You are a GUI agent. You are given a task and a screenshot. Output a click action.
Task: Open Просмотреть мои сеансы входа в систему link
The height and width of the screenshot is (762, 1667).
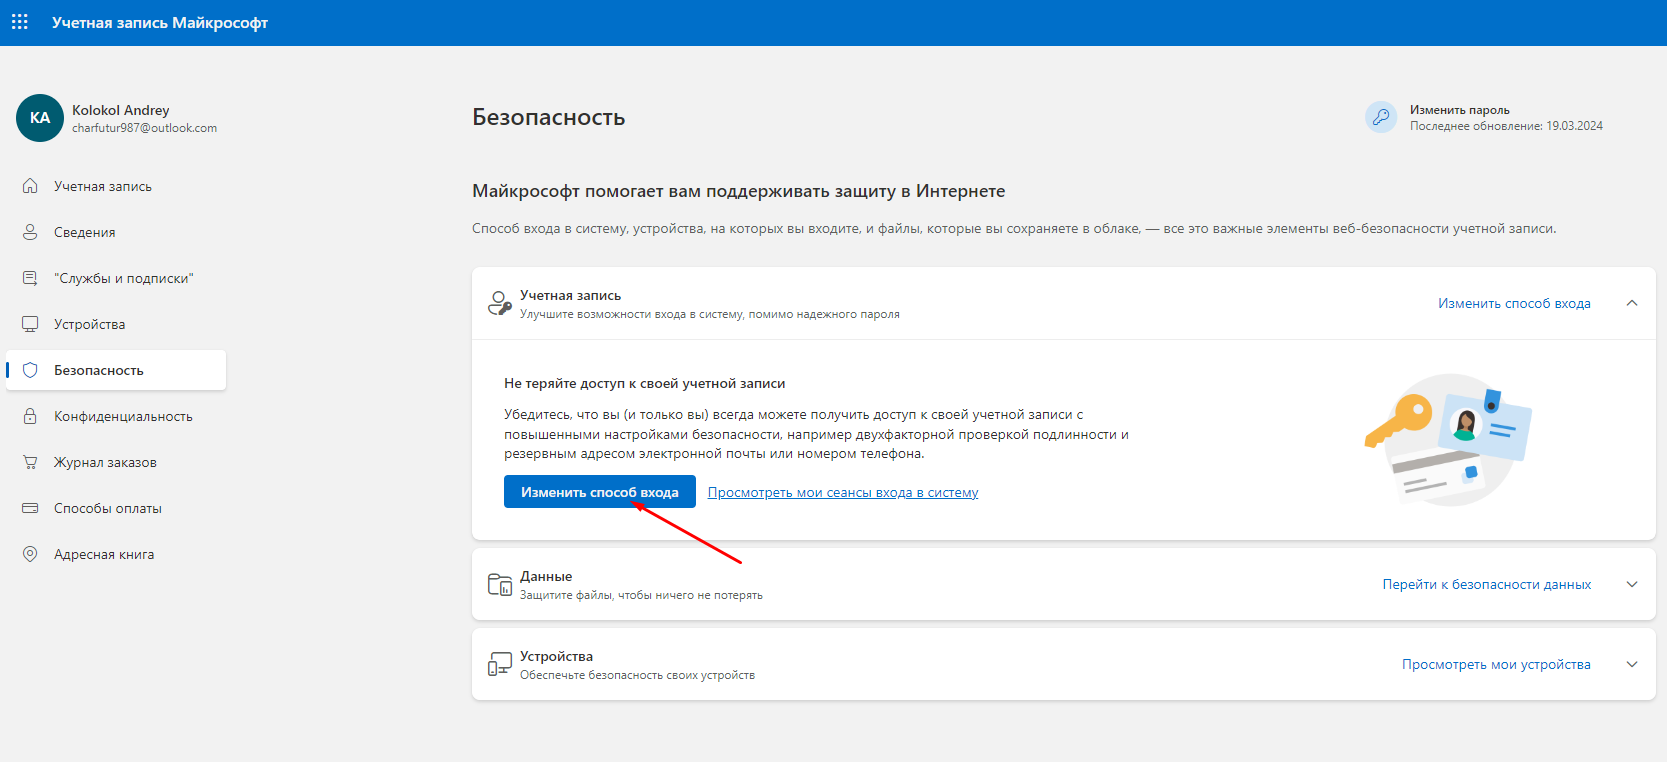[x=842, y=492]
